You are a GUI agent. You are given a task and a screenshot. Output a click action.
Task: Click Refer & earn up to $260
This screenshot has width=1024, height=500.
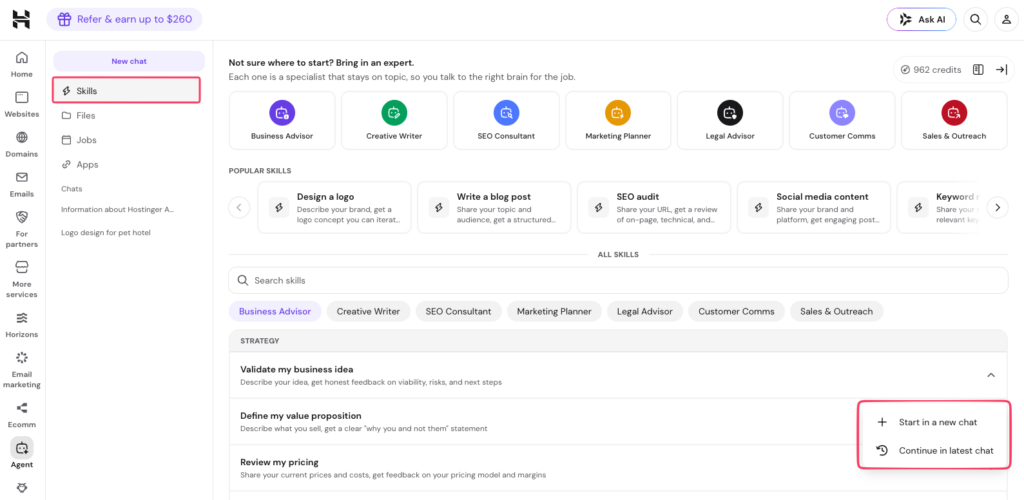point(124,20)
